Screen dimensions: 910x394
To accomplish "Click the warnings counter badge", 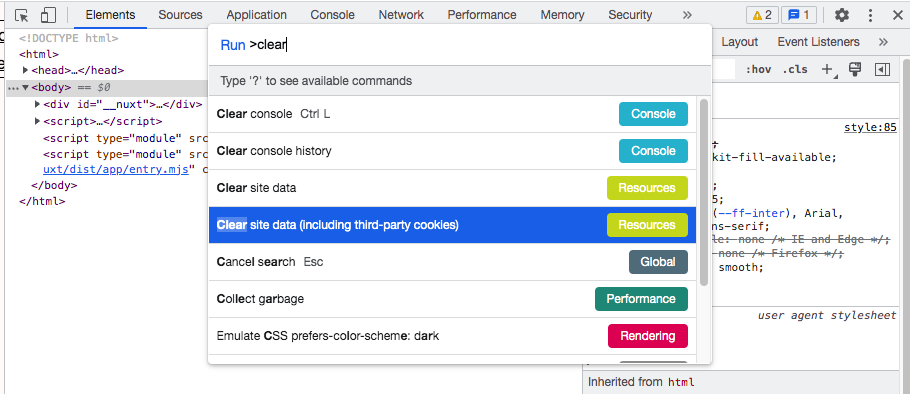I will point(762,15).
